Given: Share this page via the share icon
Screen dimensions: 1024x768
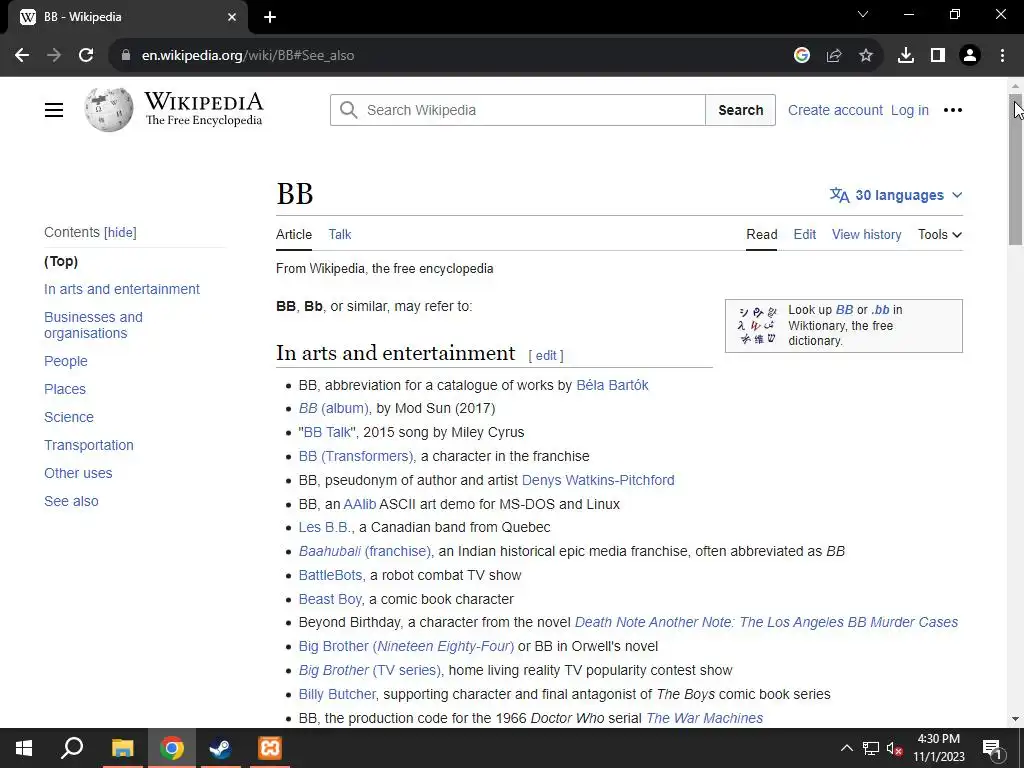Looking at the screenshot, I should 834,56.
